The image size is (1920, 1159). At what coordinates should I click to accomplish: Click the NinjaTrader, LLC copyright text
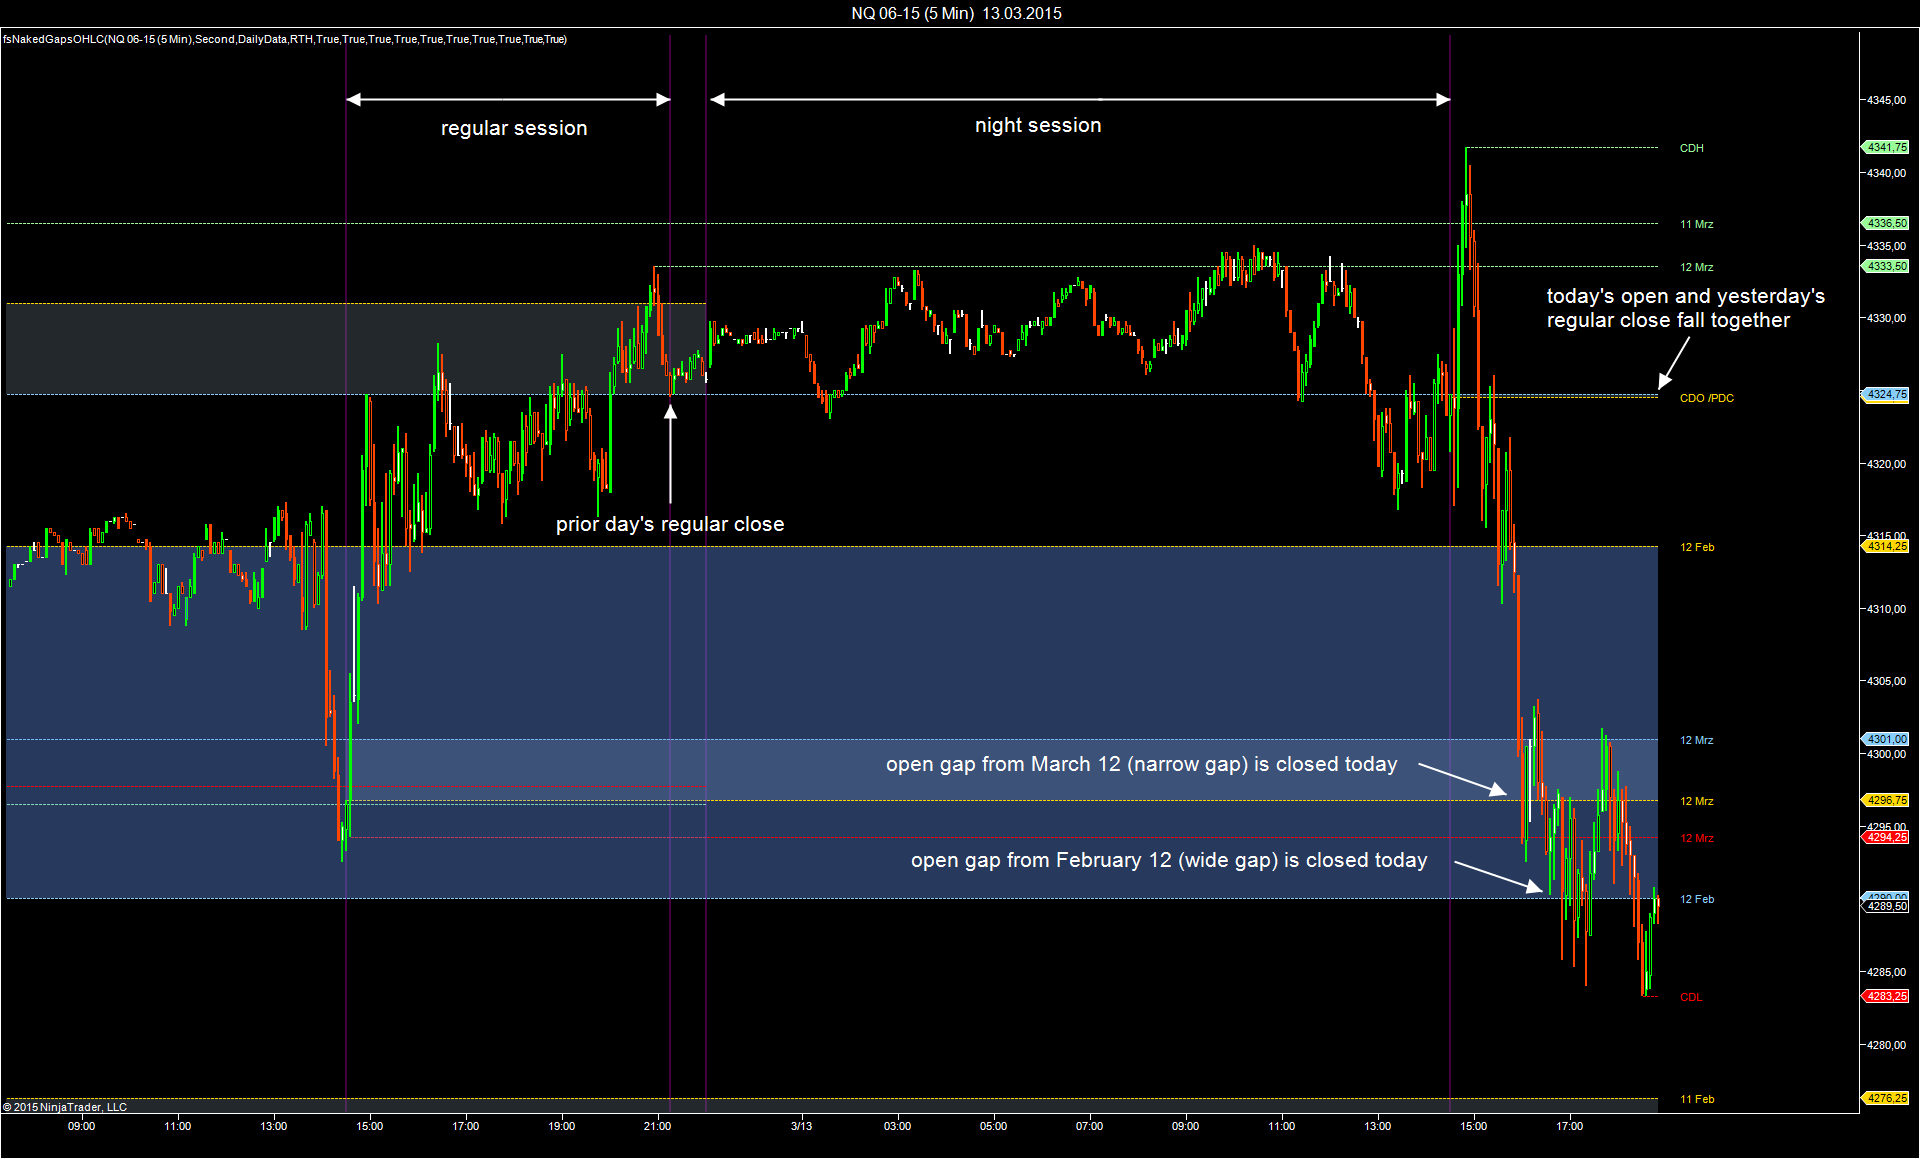point(65,1107)
